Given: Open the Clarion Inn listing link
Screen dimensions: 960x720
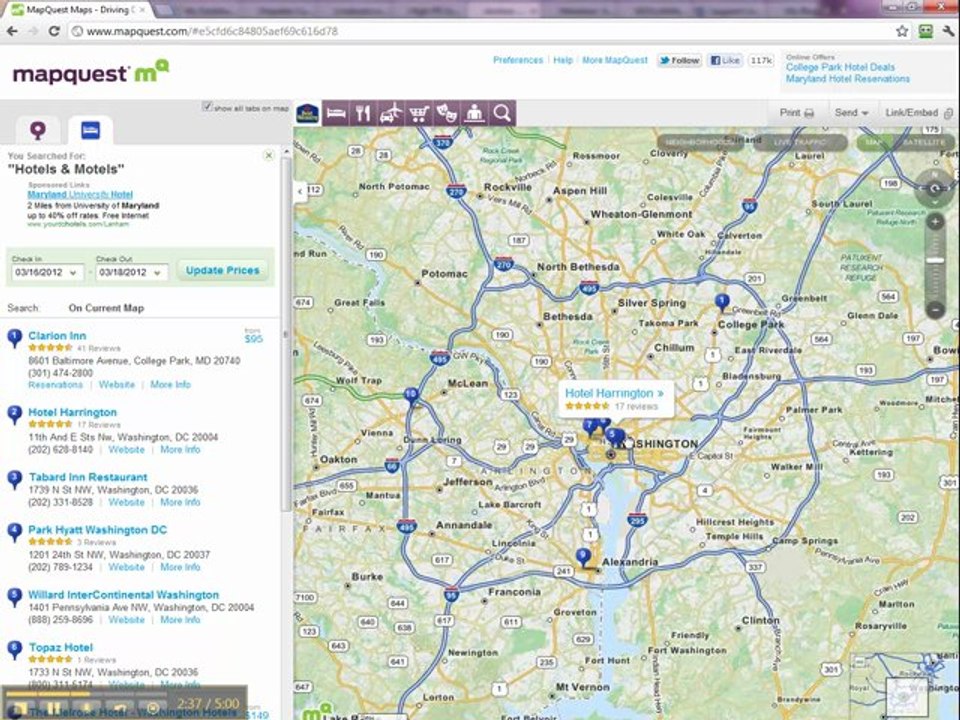Looking at the screenshot, I should tap(57, 336).
